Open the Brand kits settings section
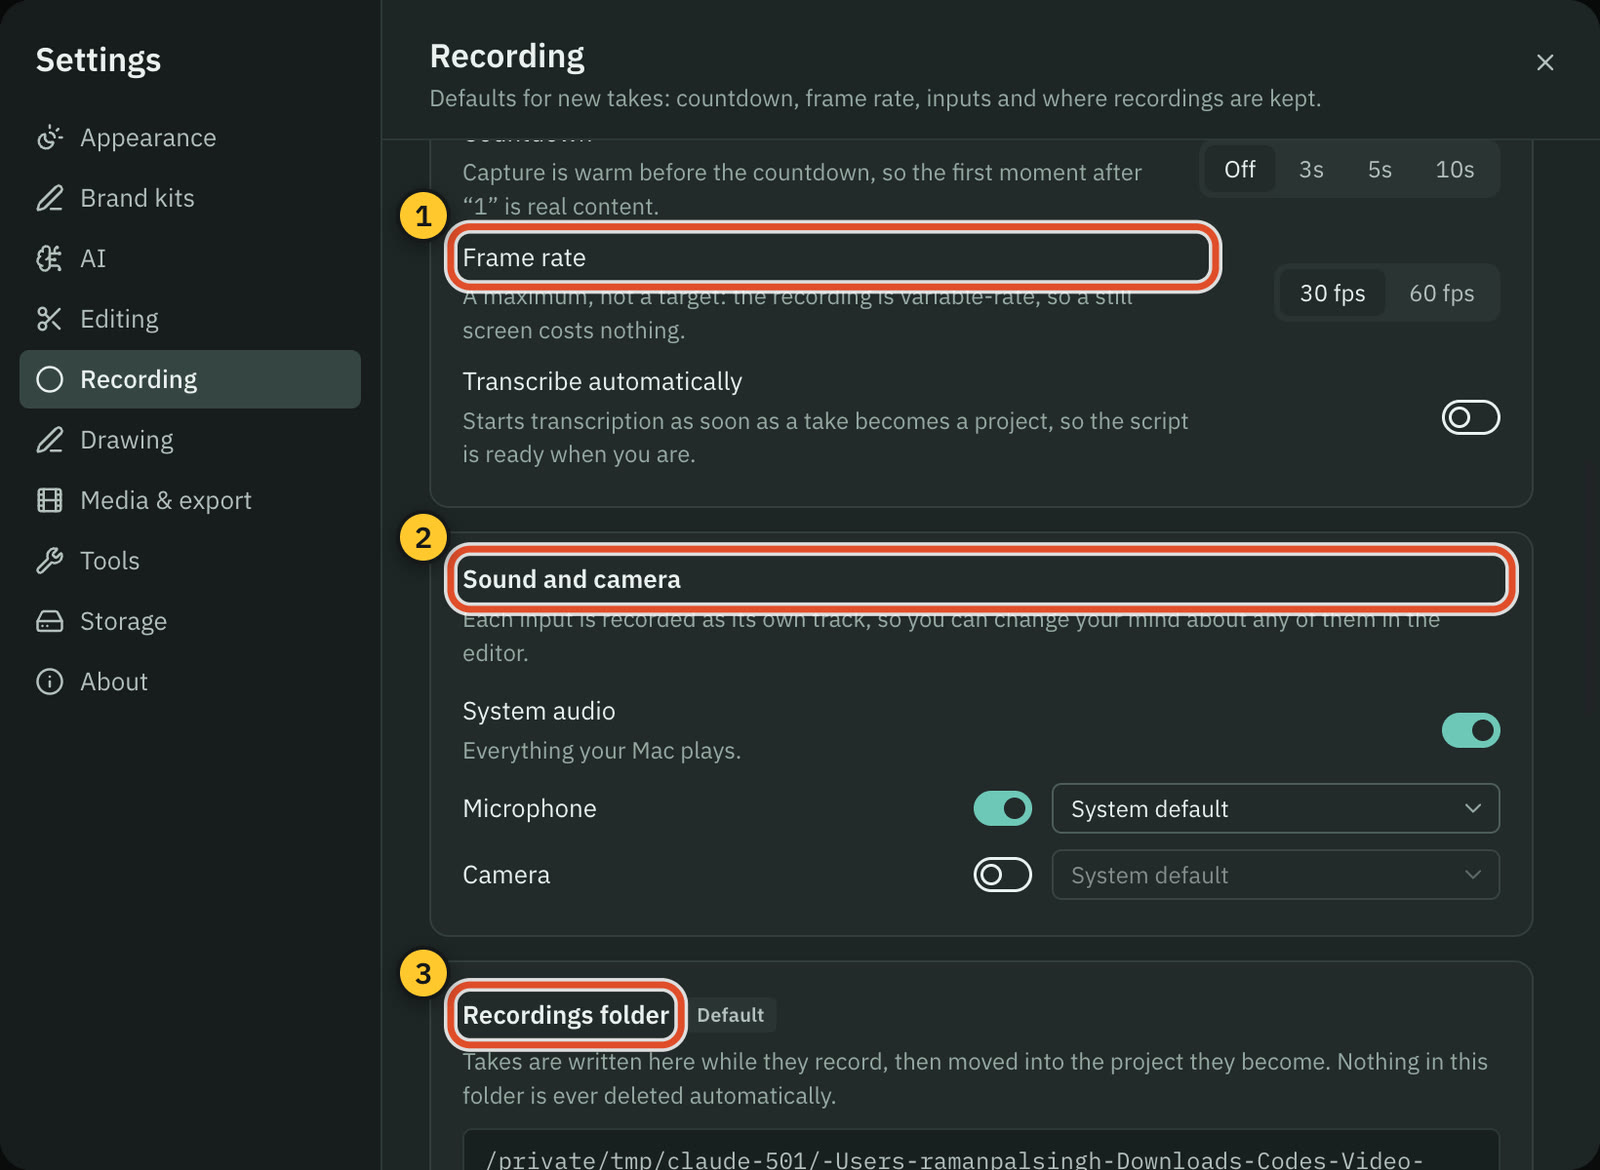1600x1170 pixels. coord(190,198)
